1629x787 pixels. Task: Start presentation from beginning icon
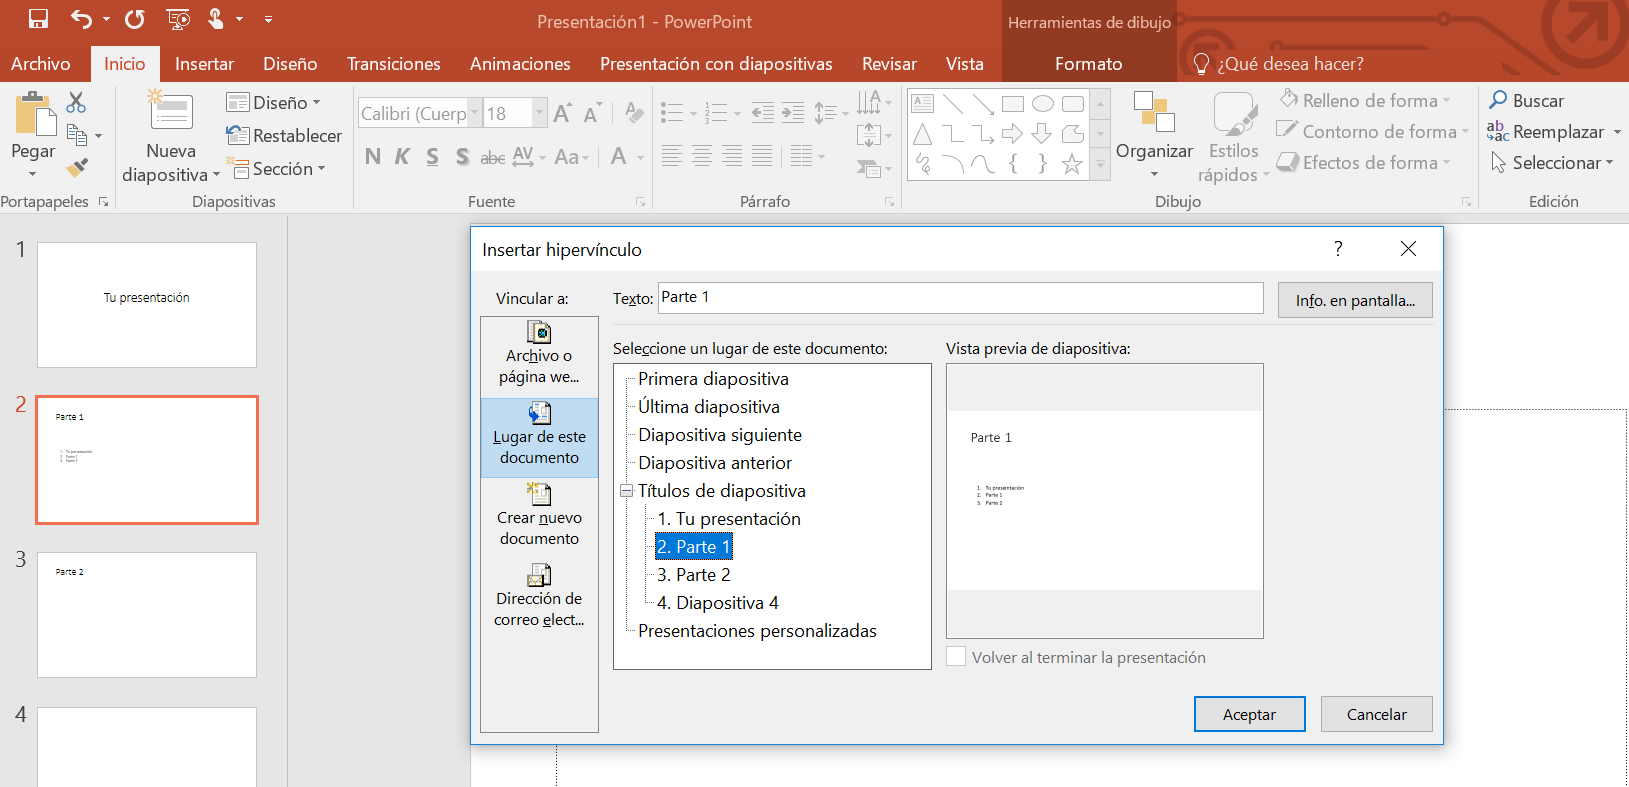click(178, 19)
